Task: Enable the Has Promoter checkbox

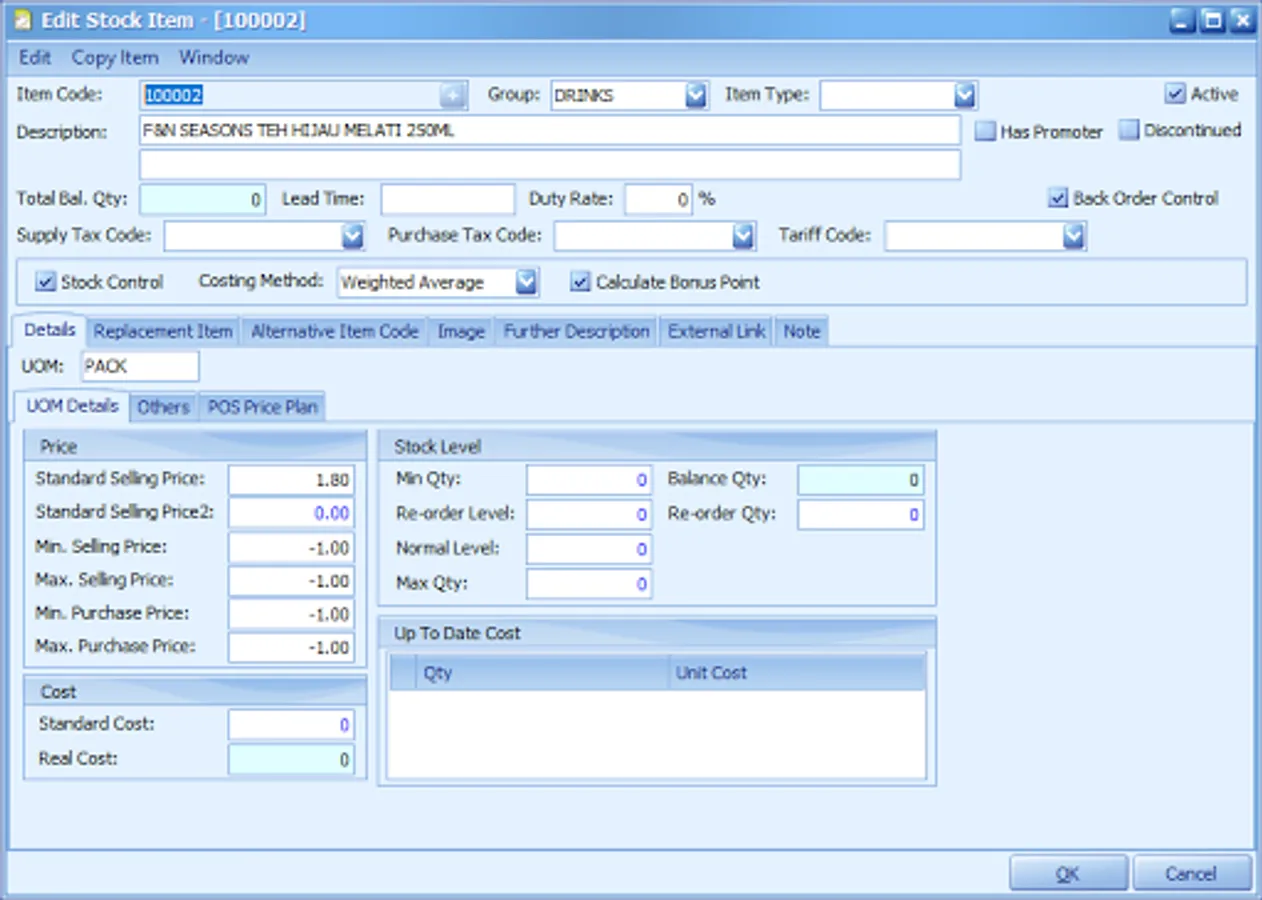Action: point(985,131)
